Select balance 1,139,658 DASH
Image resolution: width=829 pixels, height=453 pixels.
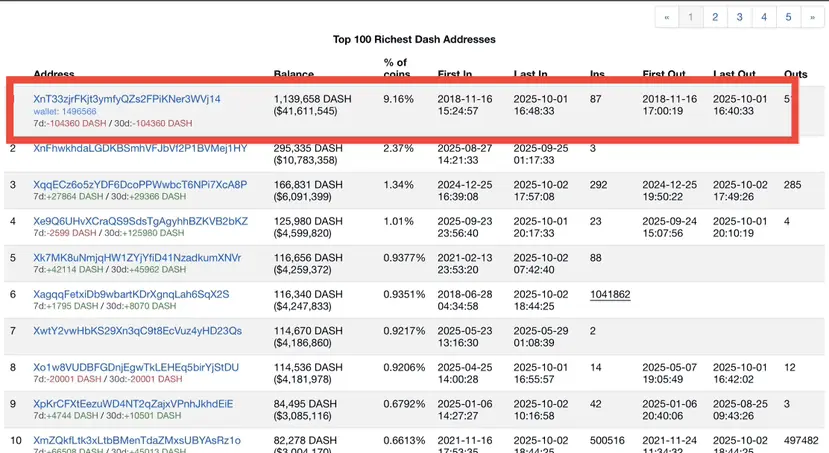312,99
